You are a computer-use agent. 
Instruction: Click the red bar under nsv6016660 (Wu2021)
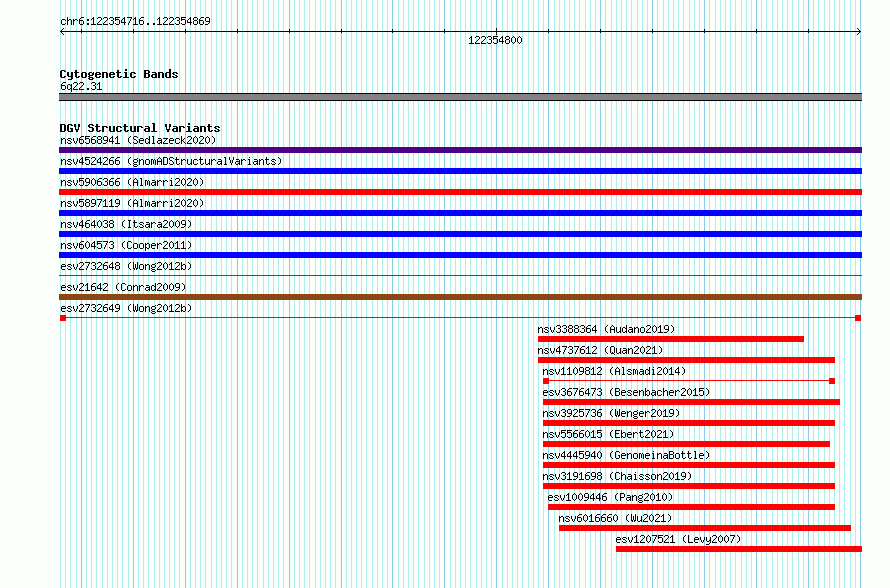coord(705,528)
